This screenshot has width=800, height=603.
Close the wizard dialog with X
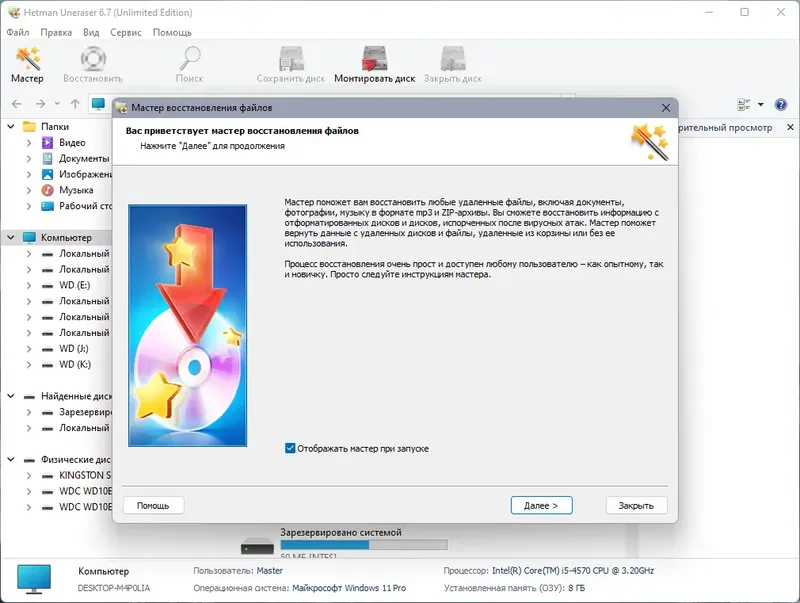[666, 108]
